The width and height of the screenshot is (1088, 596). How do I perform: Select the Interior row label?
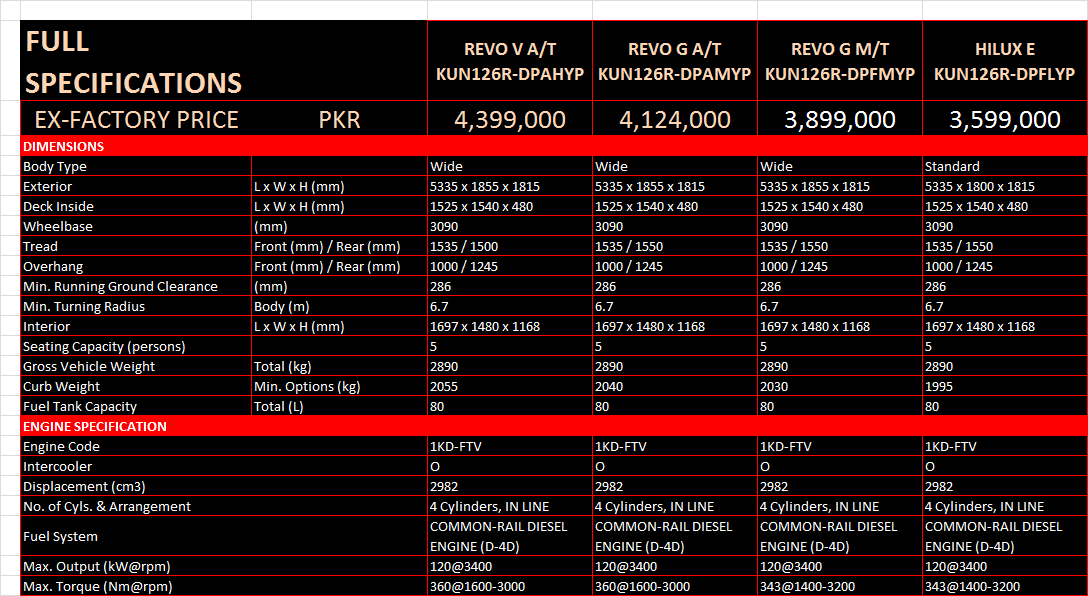136,326
